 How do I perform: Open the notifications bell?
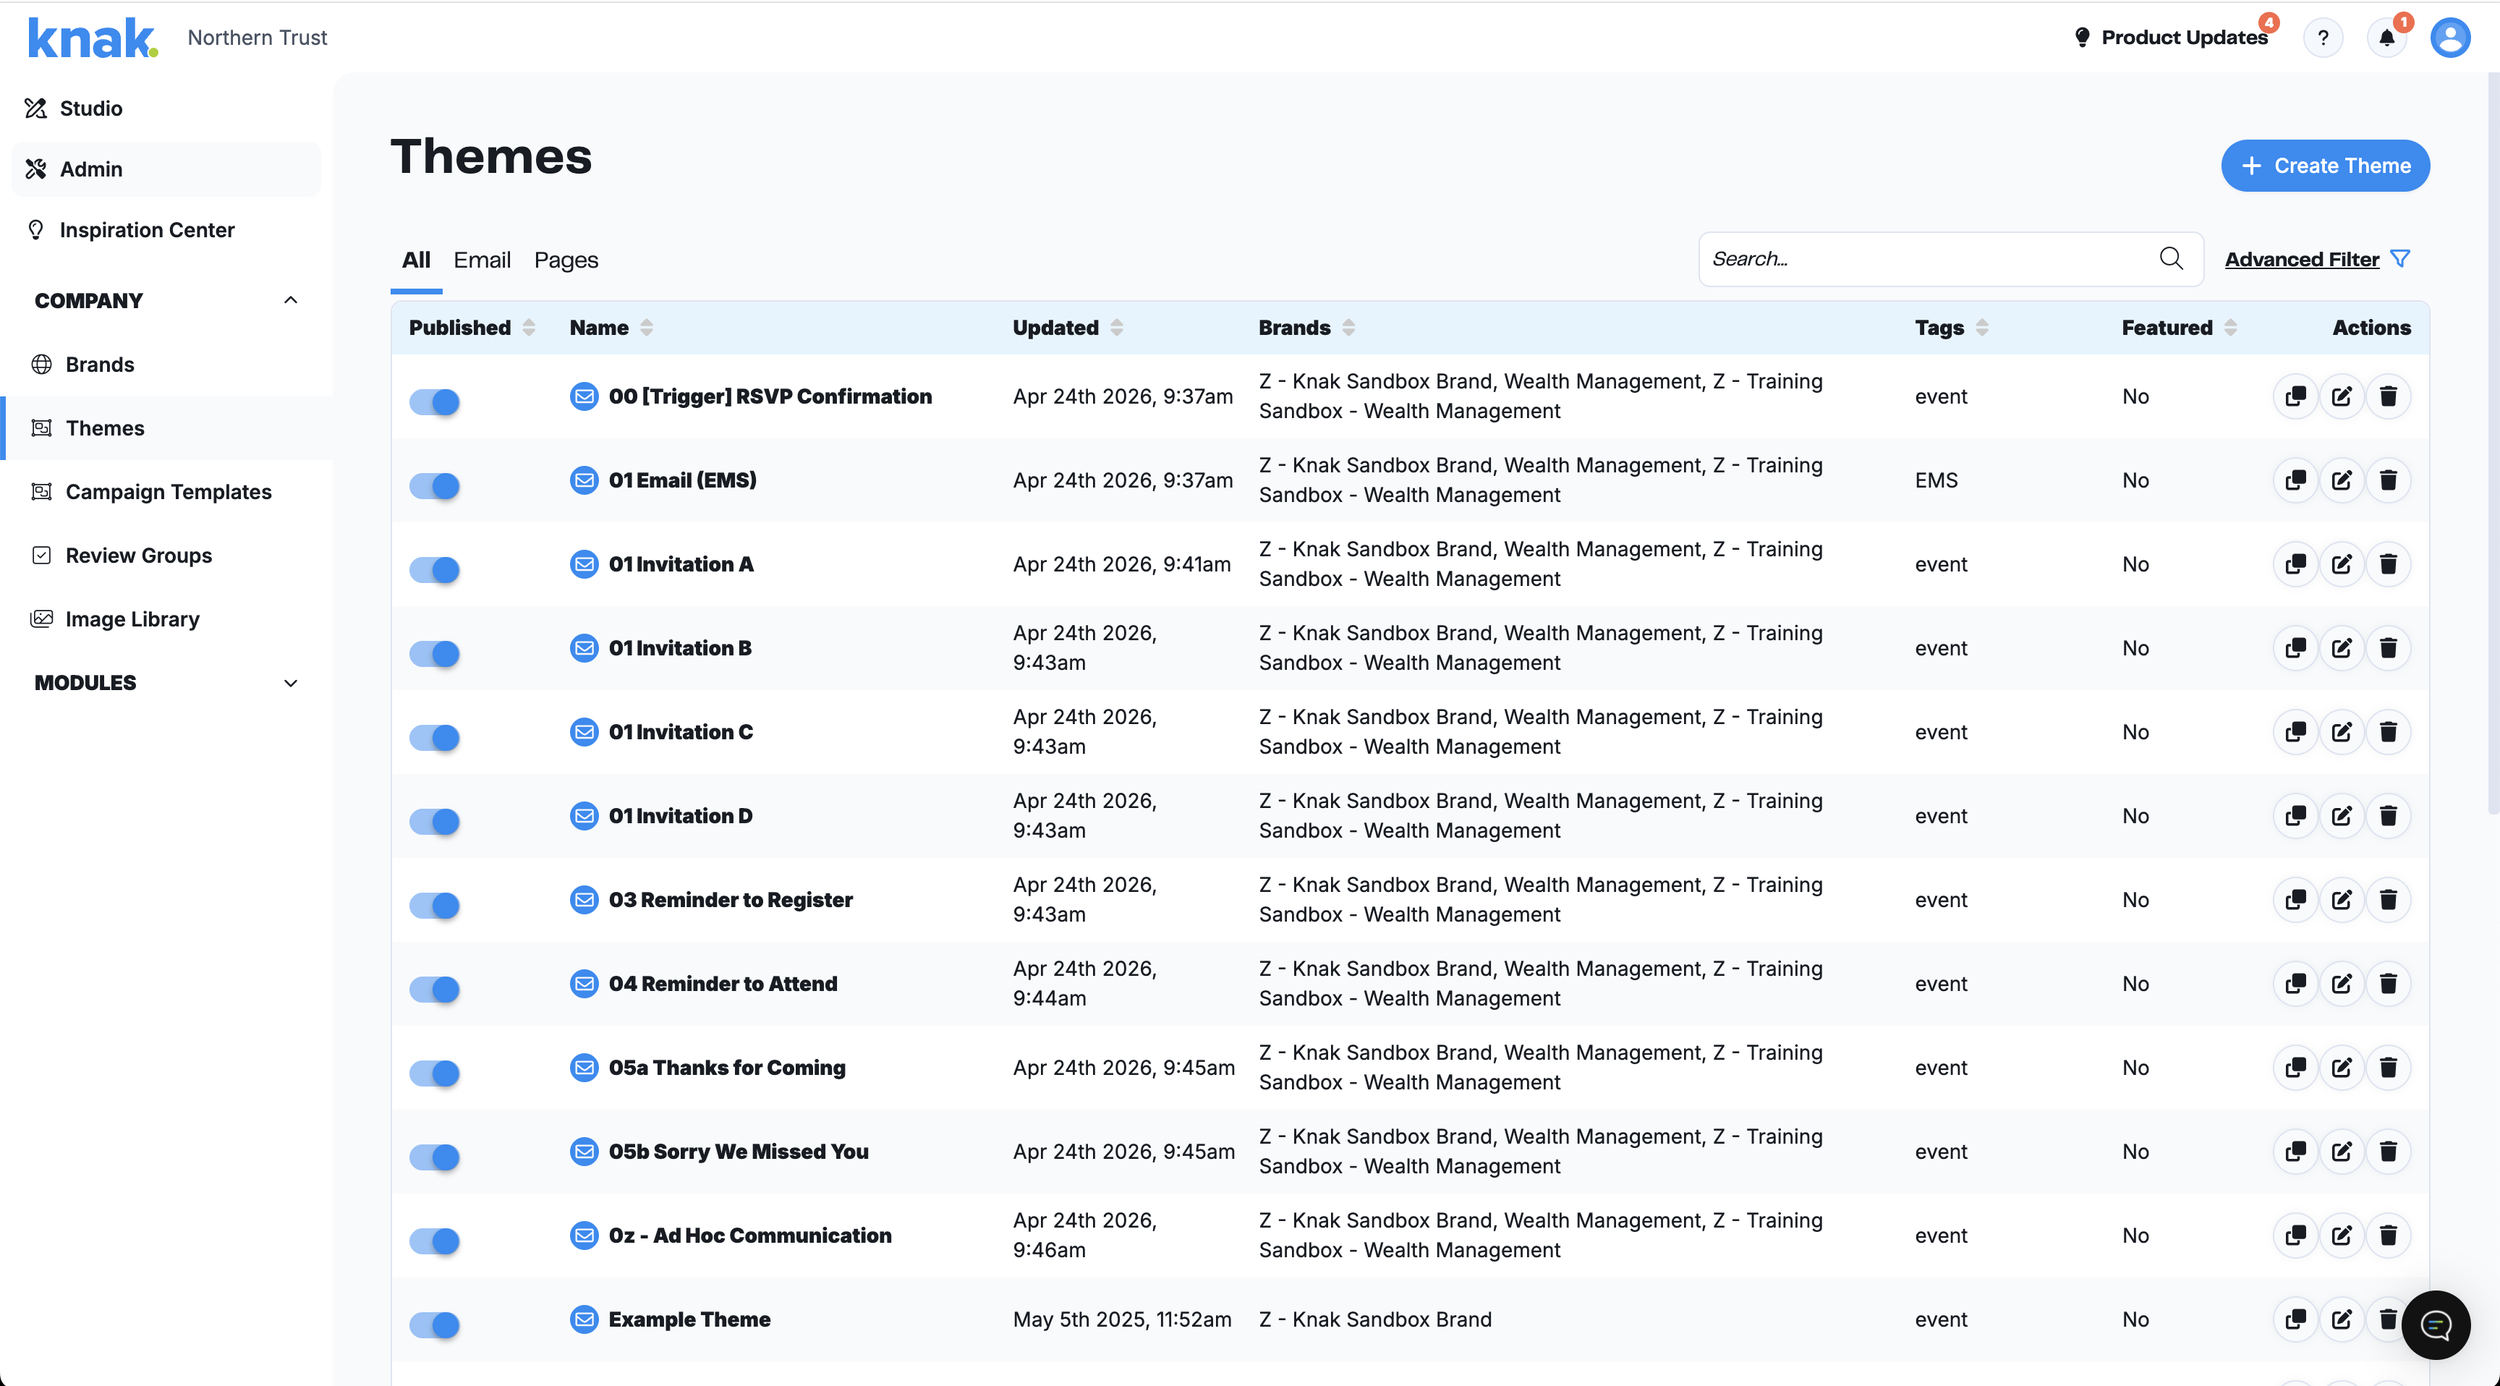click(x=2387, y=38)
